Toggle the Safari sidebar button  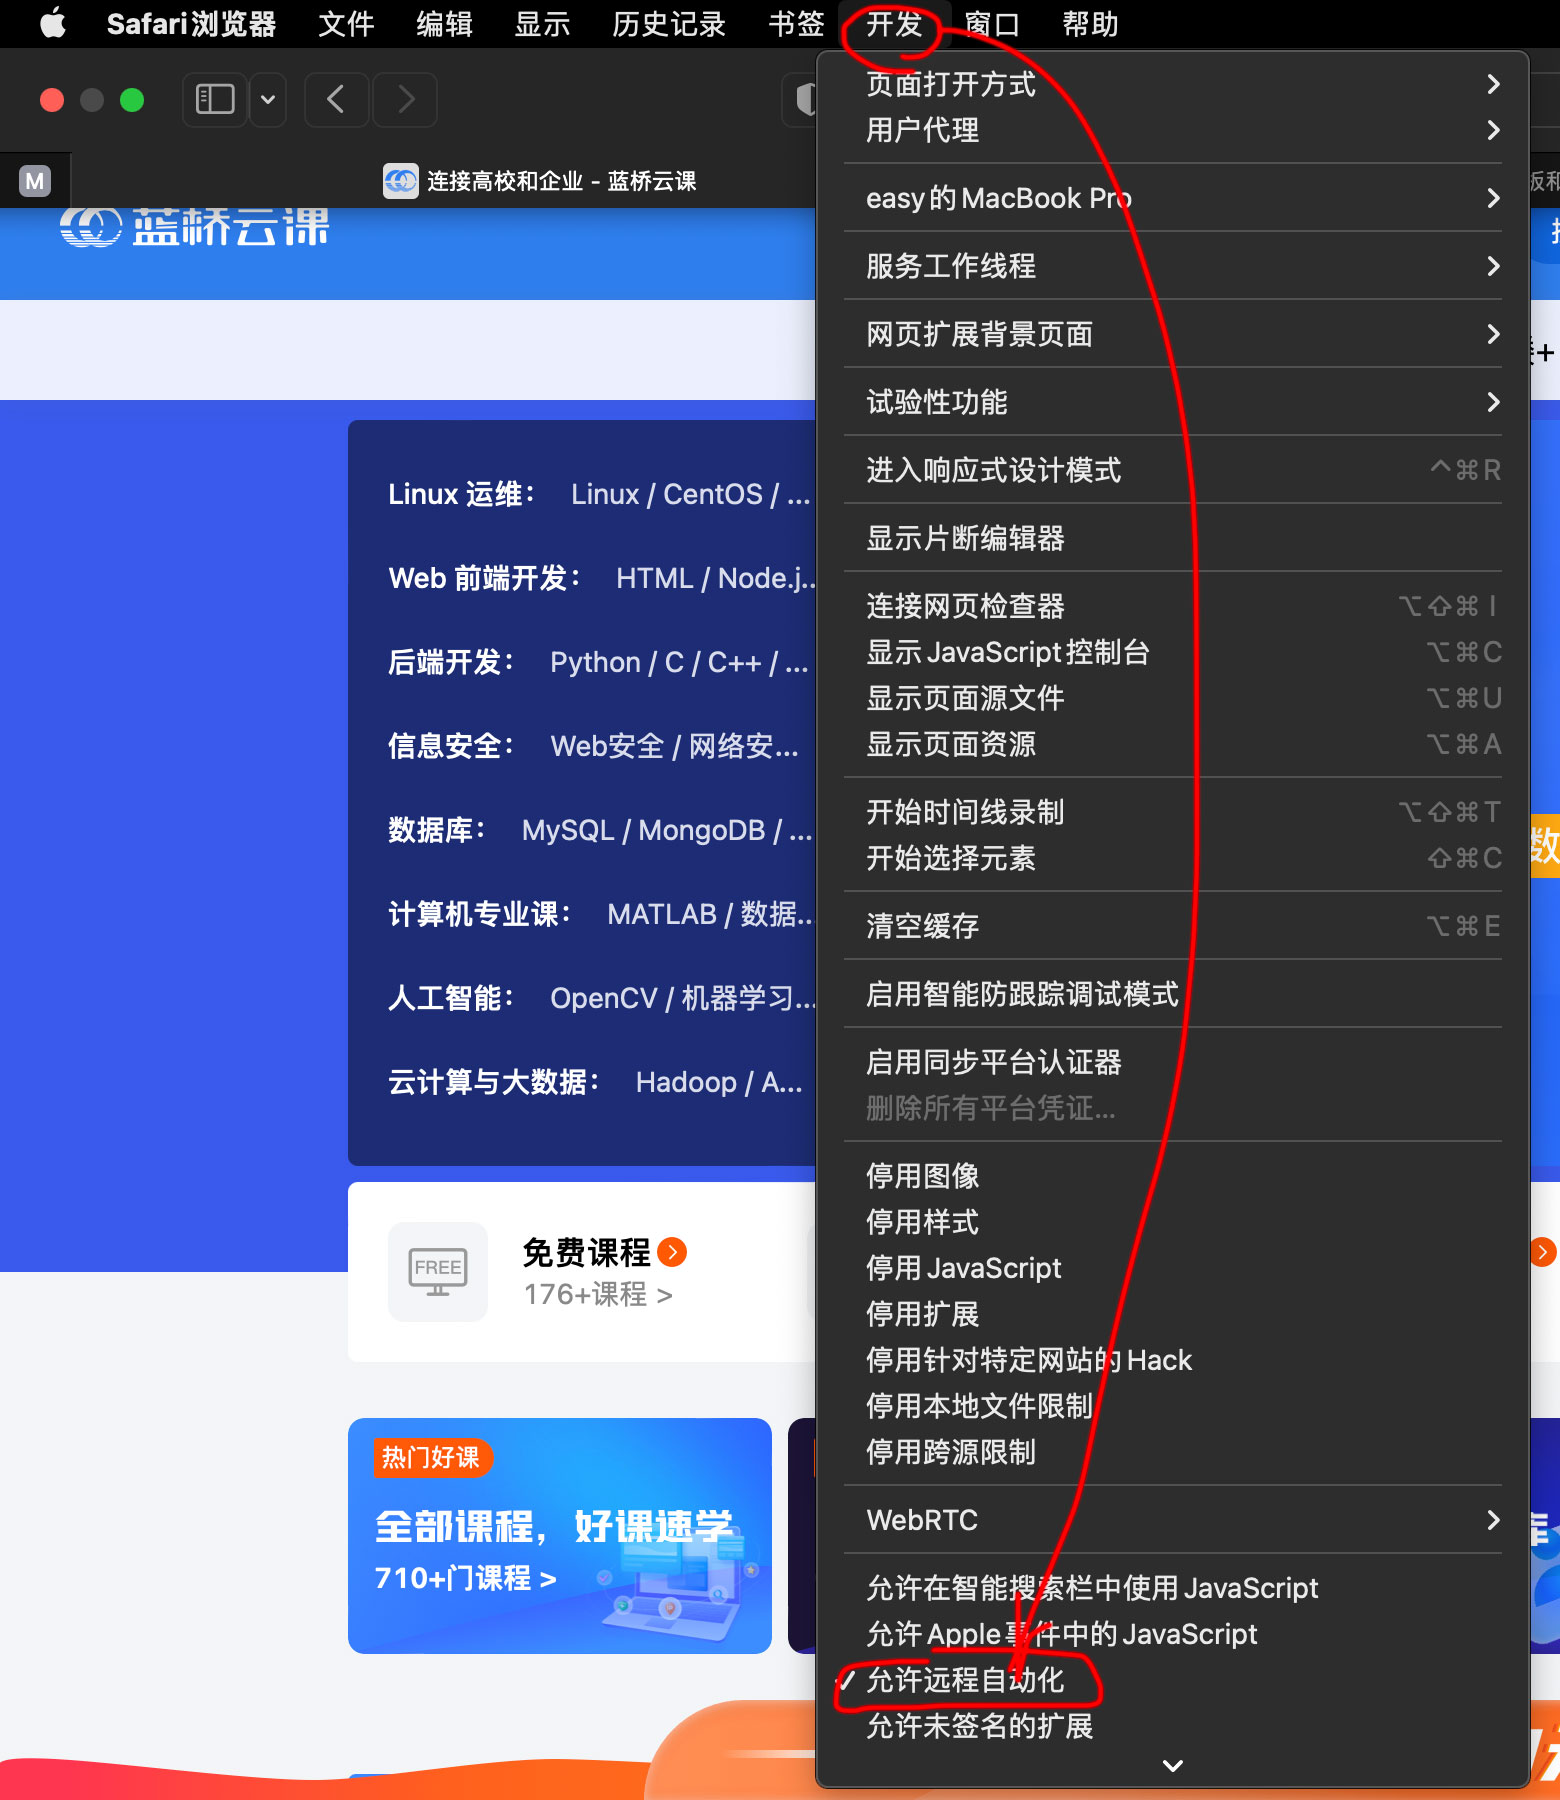(215, 99)
